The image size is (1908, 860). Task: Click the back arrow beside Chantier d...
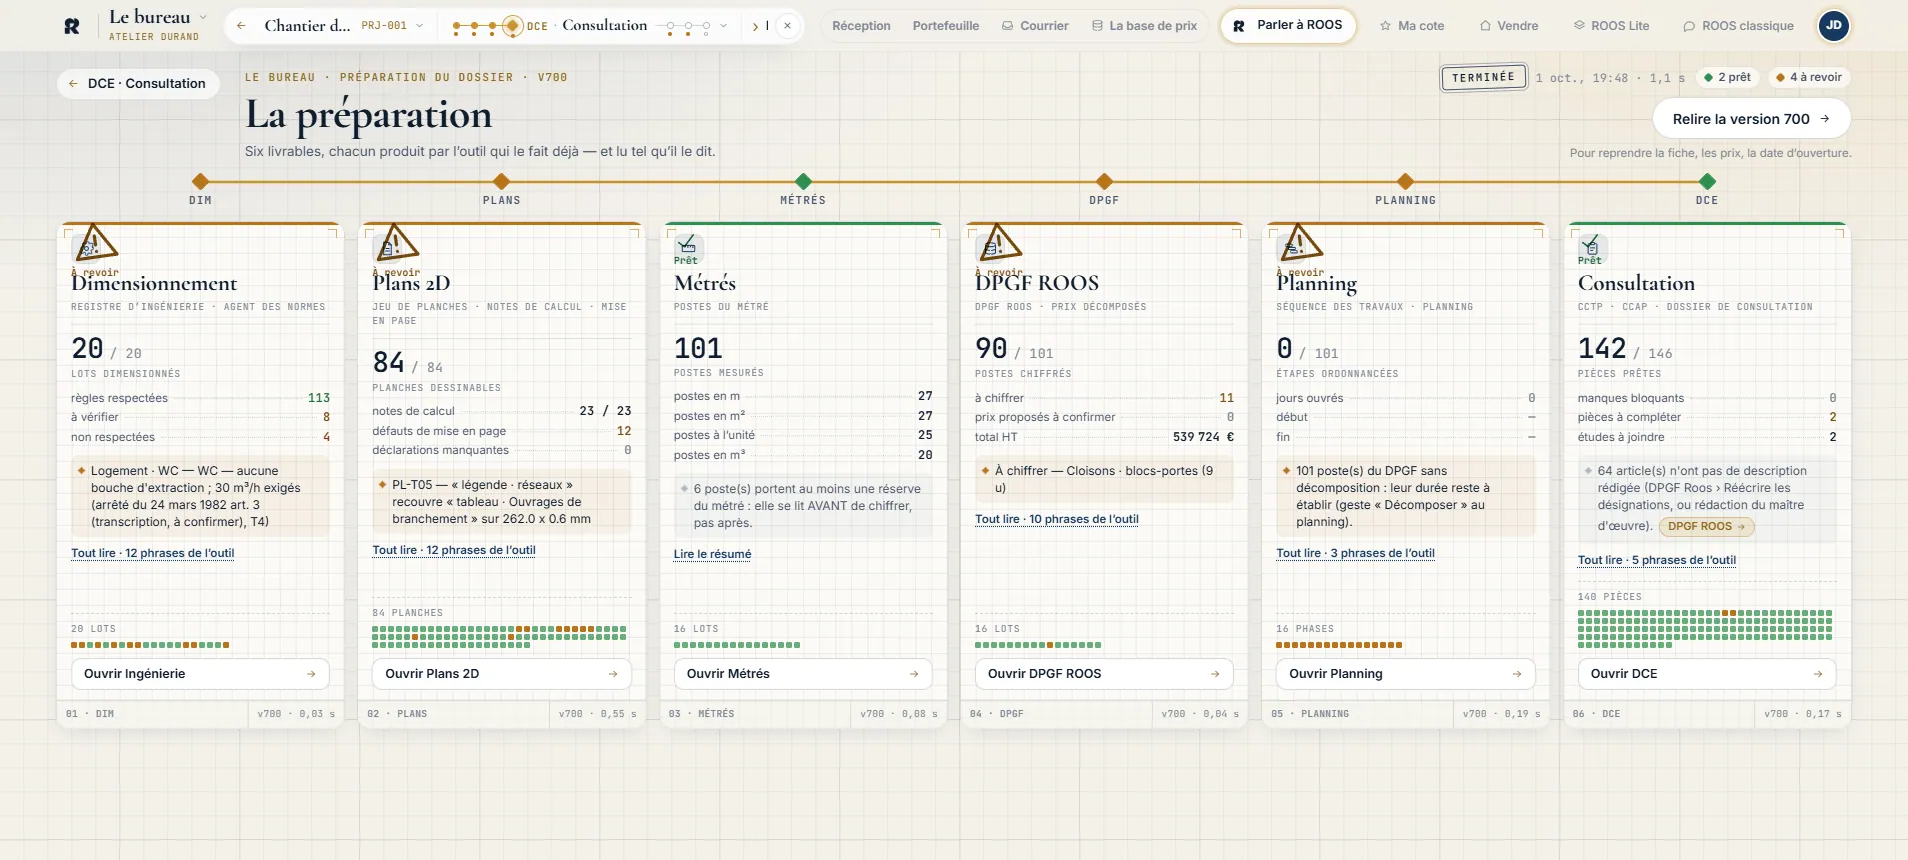point(241,26)
